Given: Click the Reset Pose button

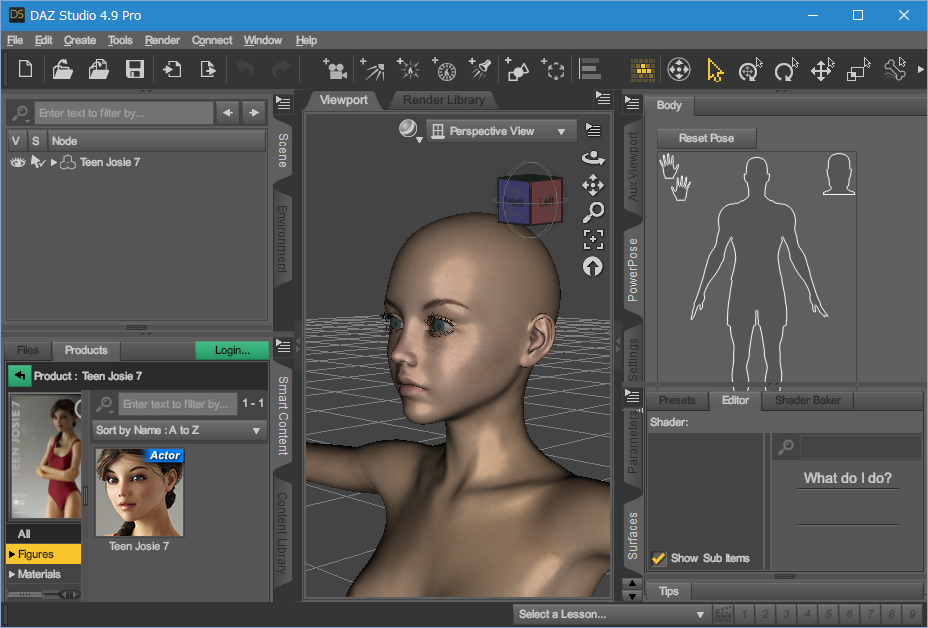Looking at the screenshot, I should [x=706, y=138].
